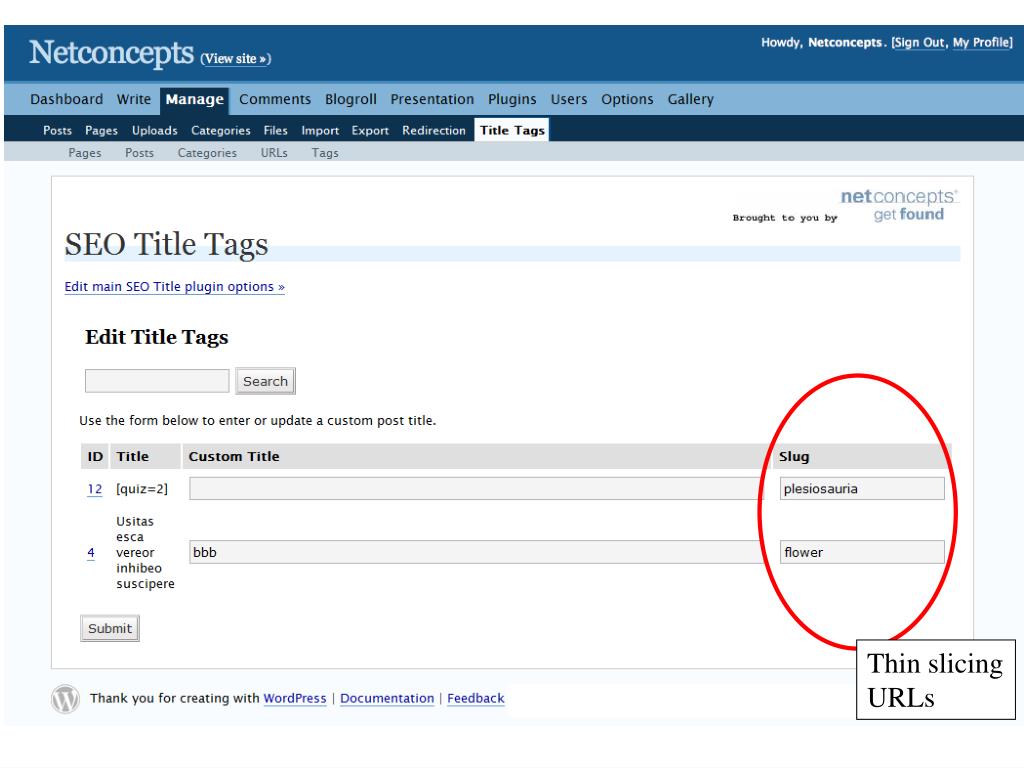Open the Redirection submenu
Image resolution: width=1024 pixels, height=768 pixels.
point(434,131)
